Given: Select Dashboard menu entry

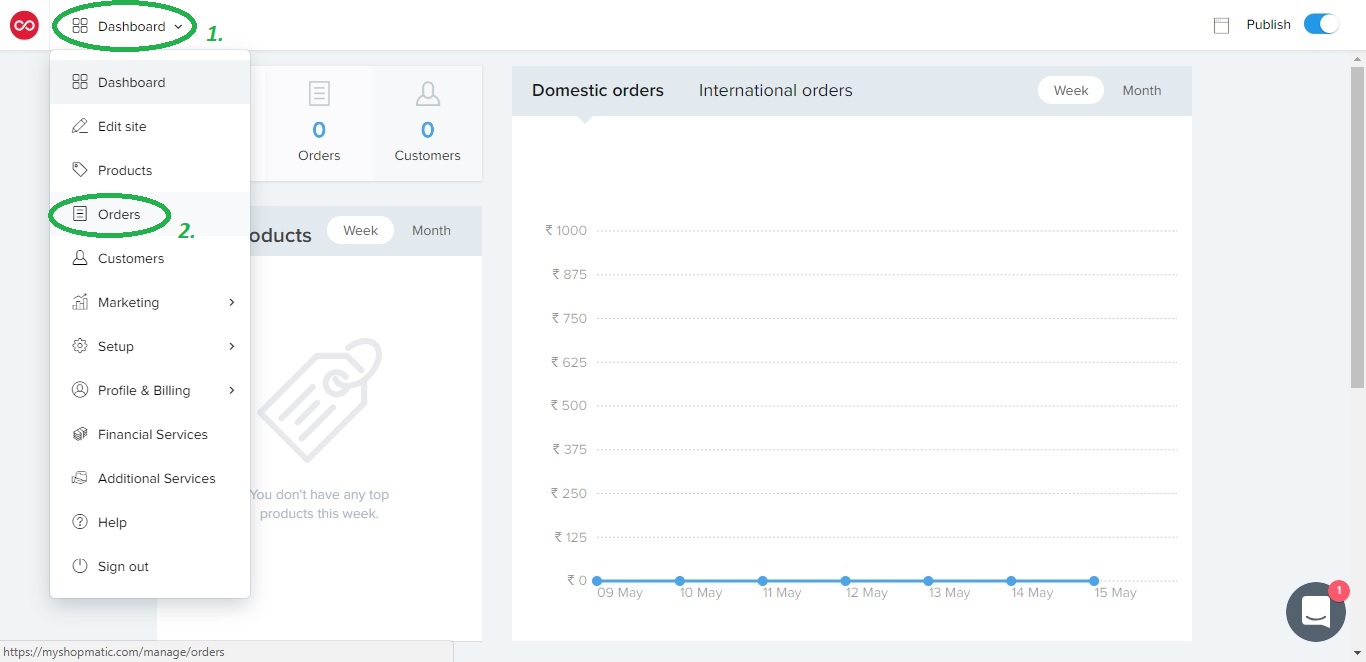Looking at the screenshot, I should [150, 82].
